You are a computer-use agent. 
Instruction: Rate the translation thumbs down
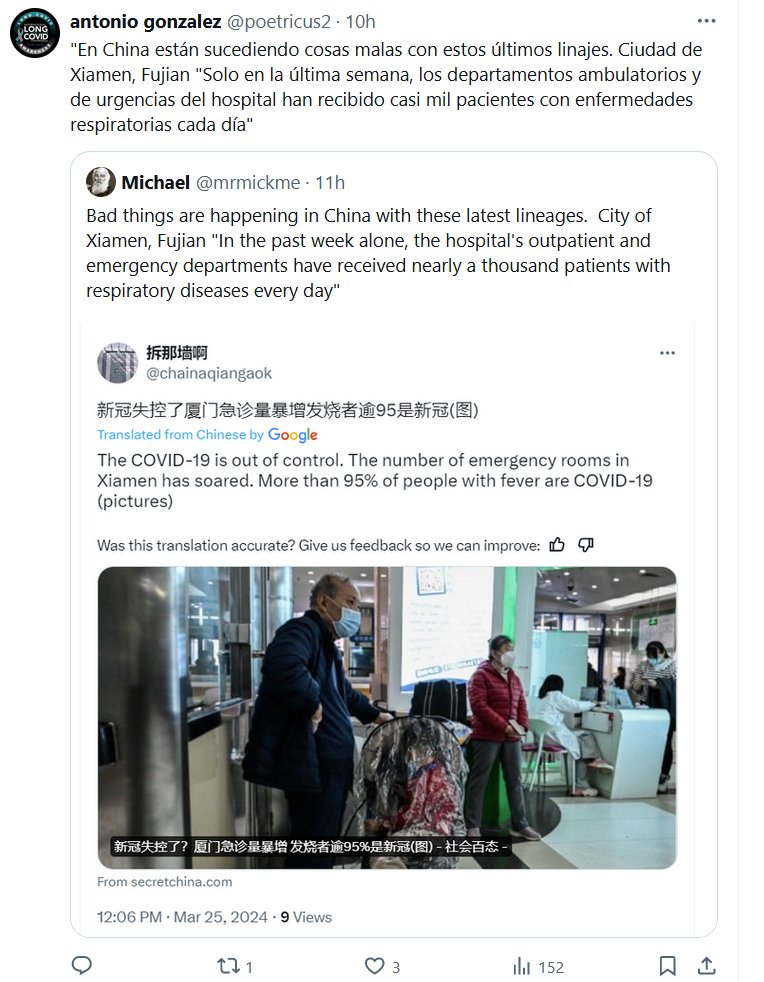pyautogui.click(x=586, y=545)
